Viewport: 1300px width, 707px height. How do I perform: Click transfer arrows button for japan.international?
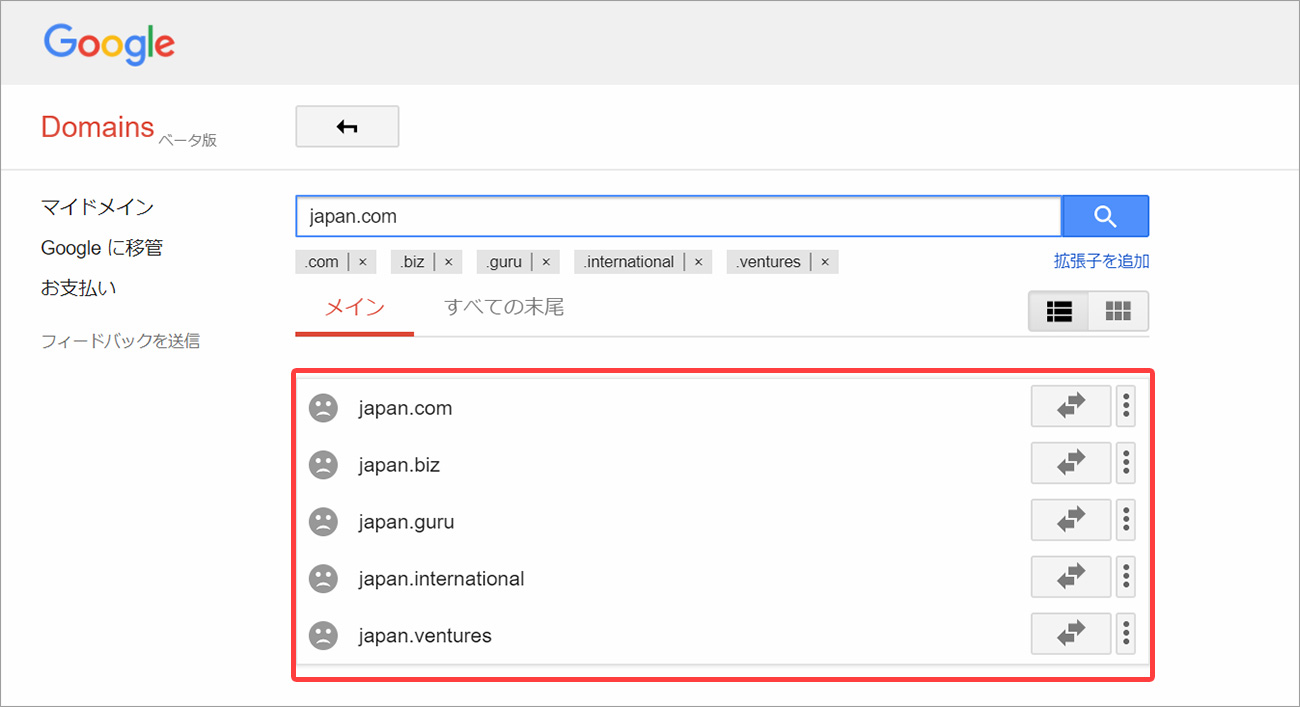click(x=1071, y=576)
